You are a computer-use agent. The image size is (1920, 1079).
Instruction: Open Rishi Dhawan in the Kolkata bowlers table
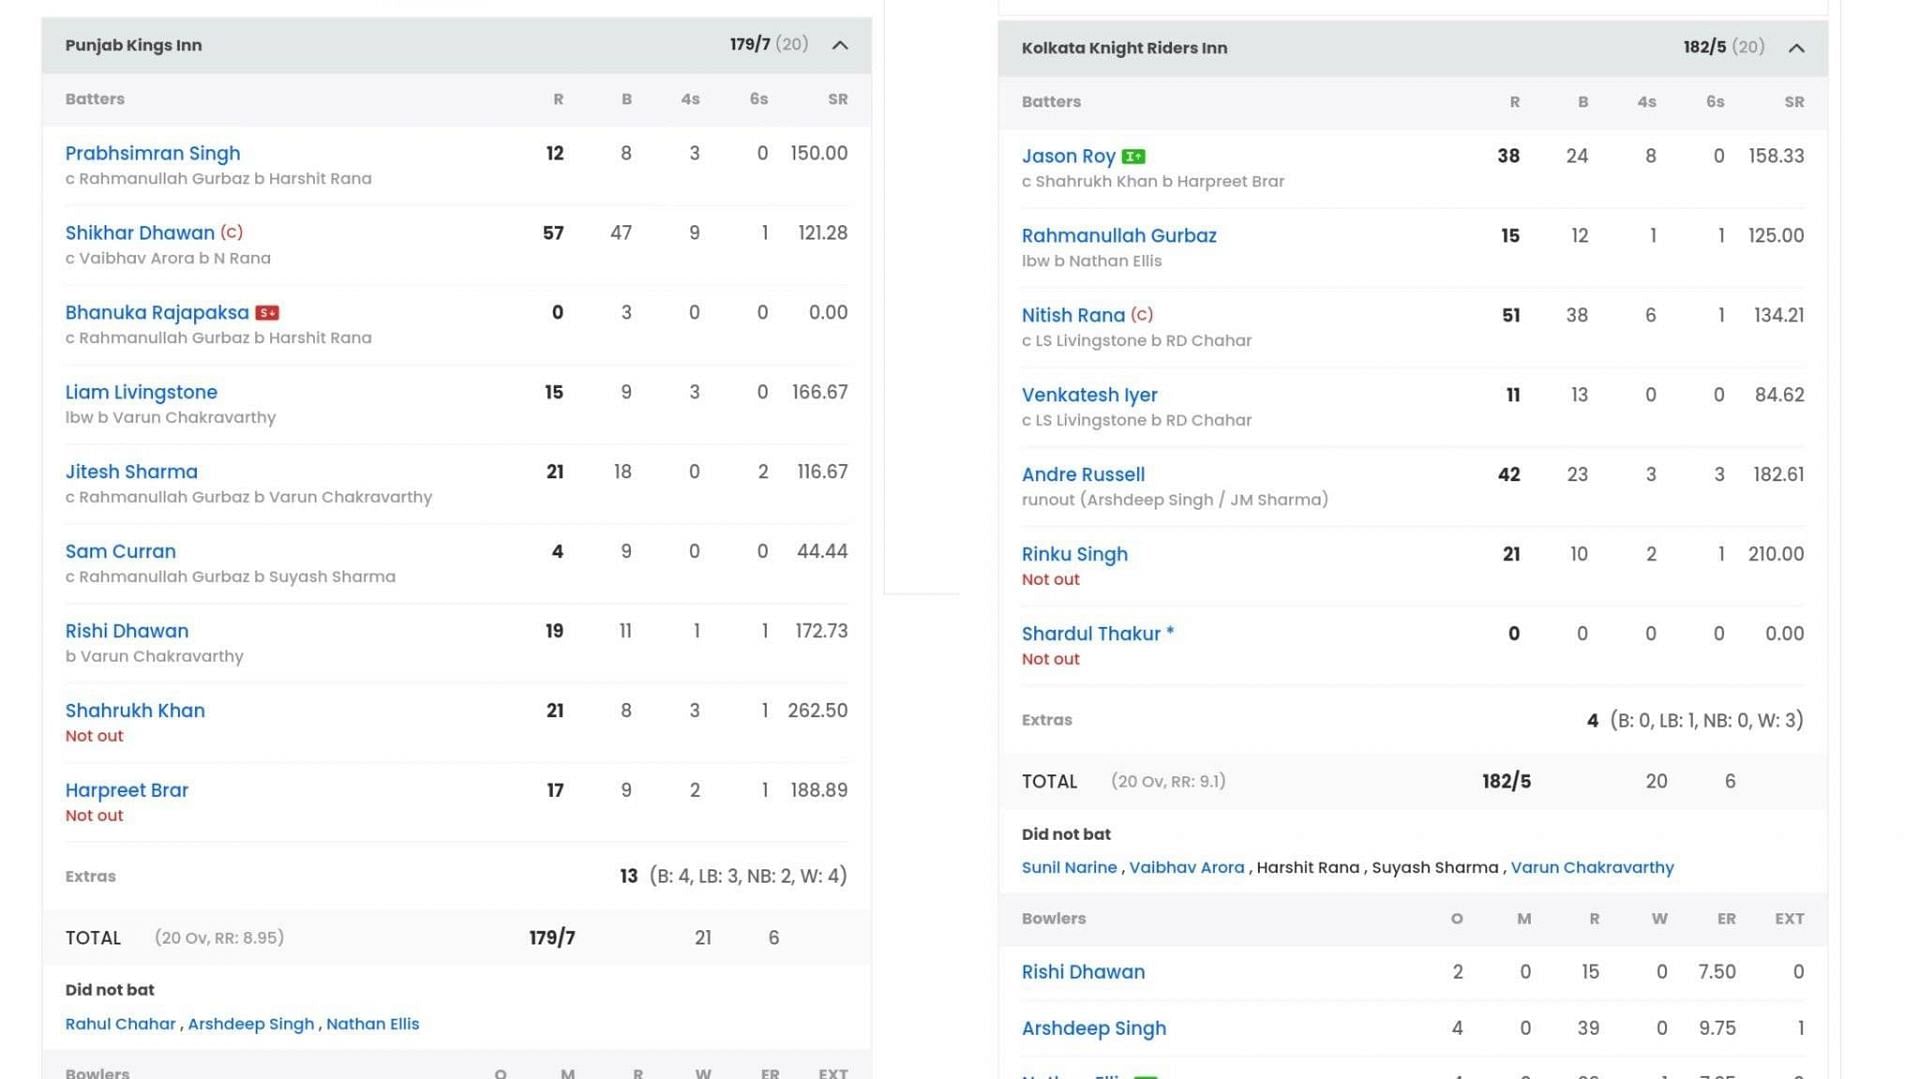click(x=1083, y=972)
